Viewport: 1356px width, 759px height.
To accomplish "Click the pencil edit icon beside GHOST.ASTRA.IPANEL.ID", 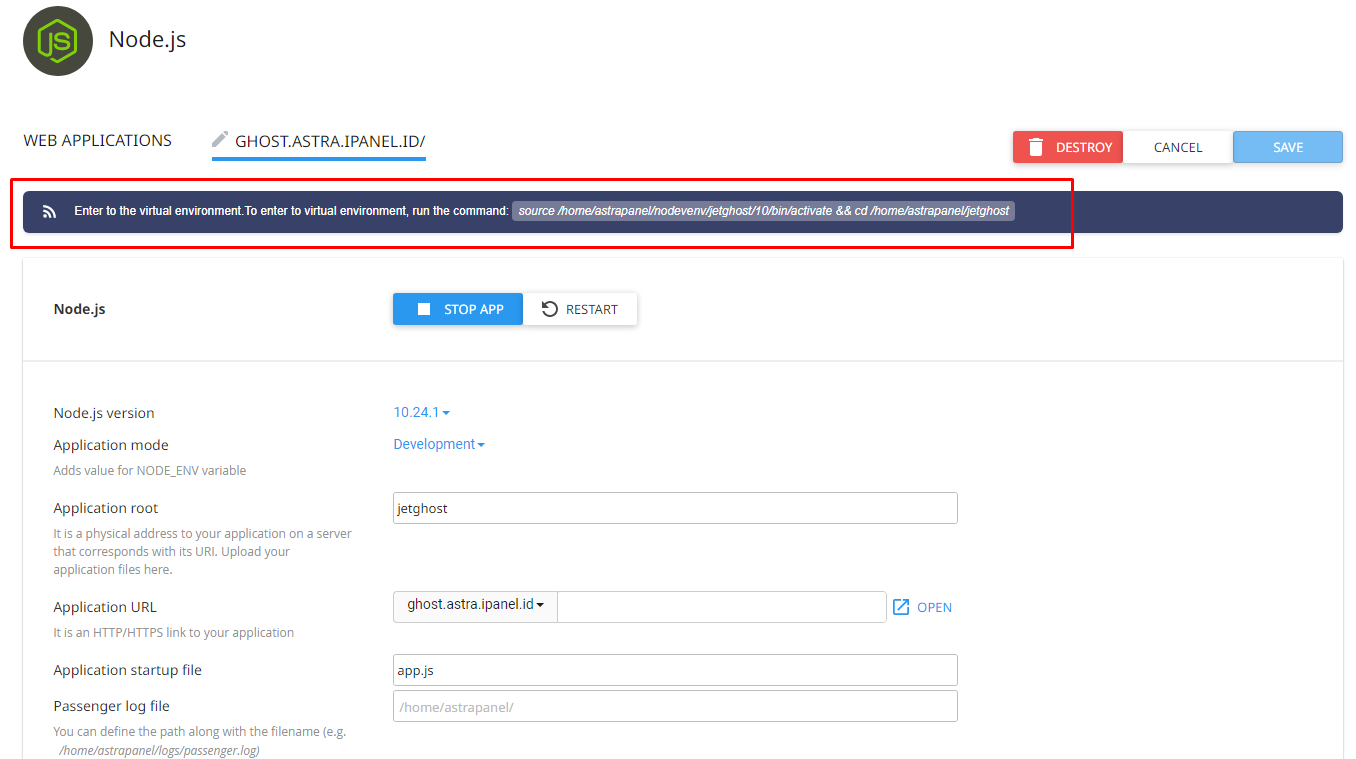I will click(x=220, y=140).
